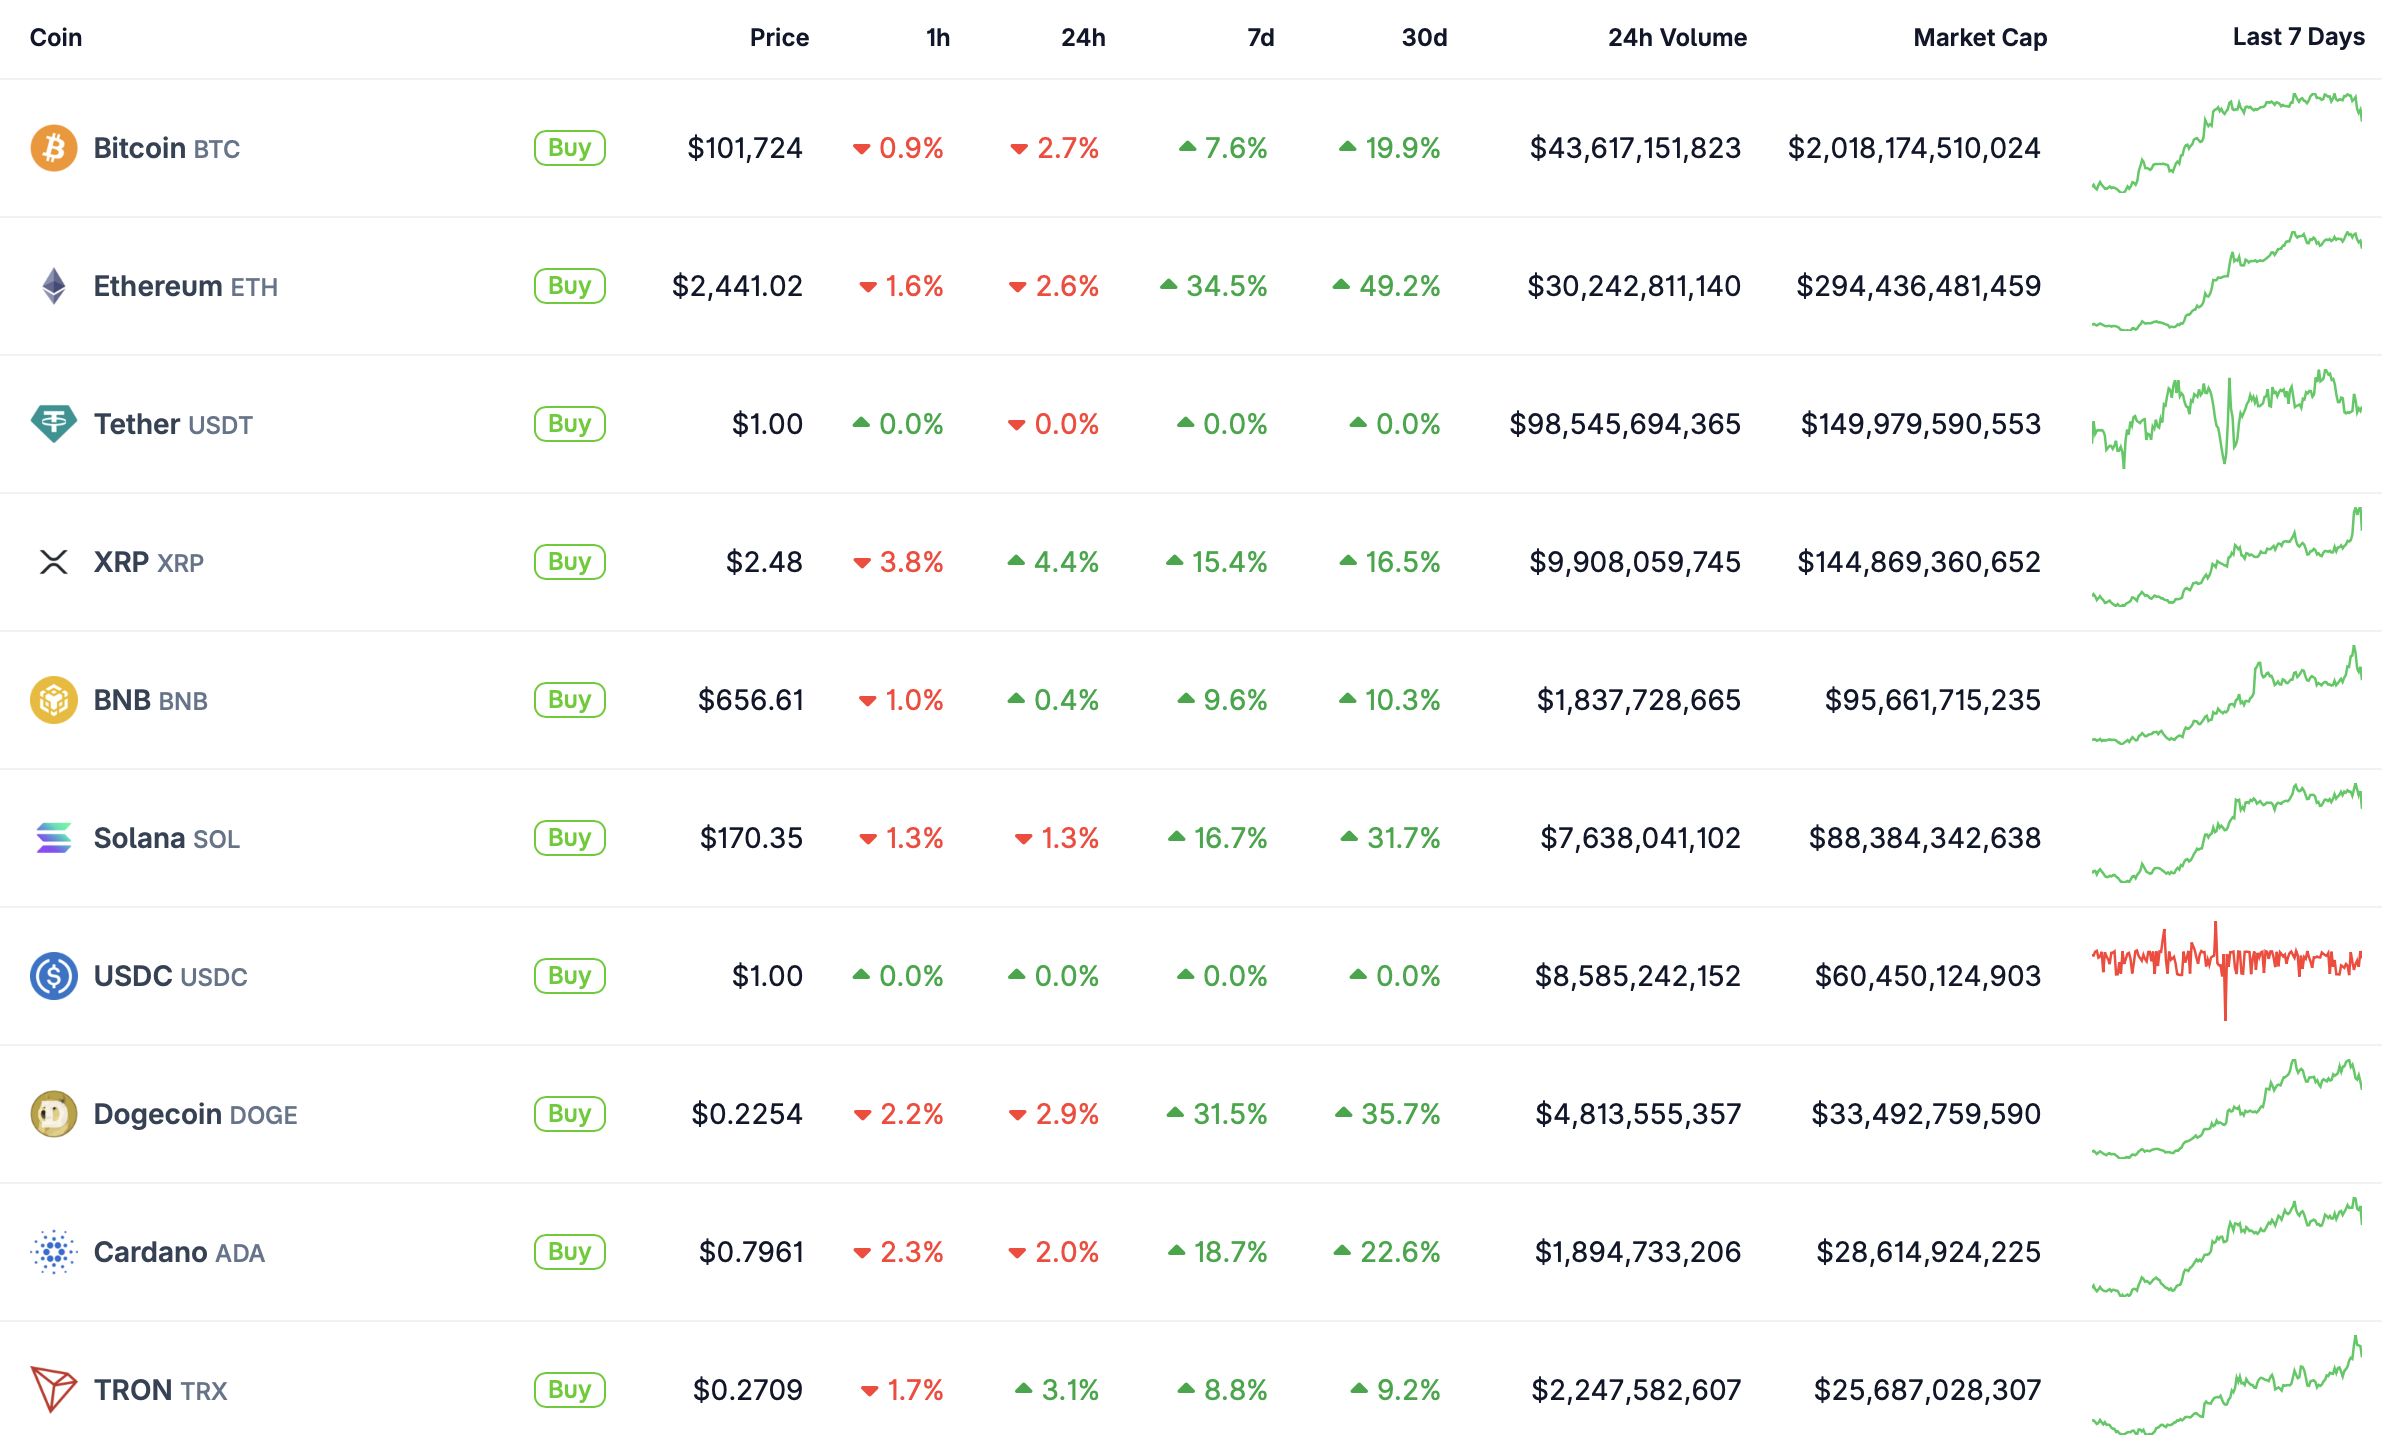Click the BNB yellow logo icon

pyautogui.click(x=54, y=700)
